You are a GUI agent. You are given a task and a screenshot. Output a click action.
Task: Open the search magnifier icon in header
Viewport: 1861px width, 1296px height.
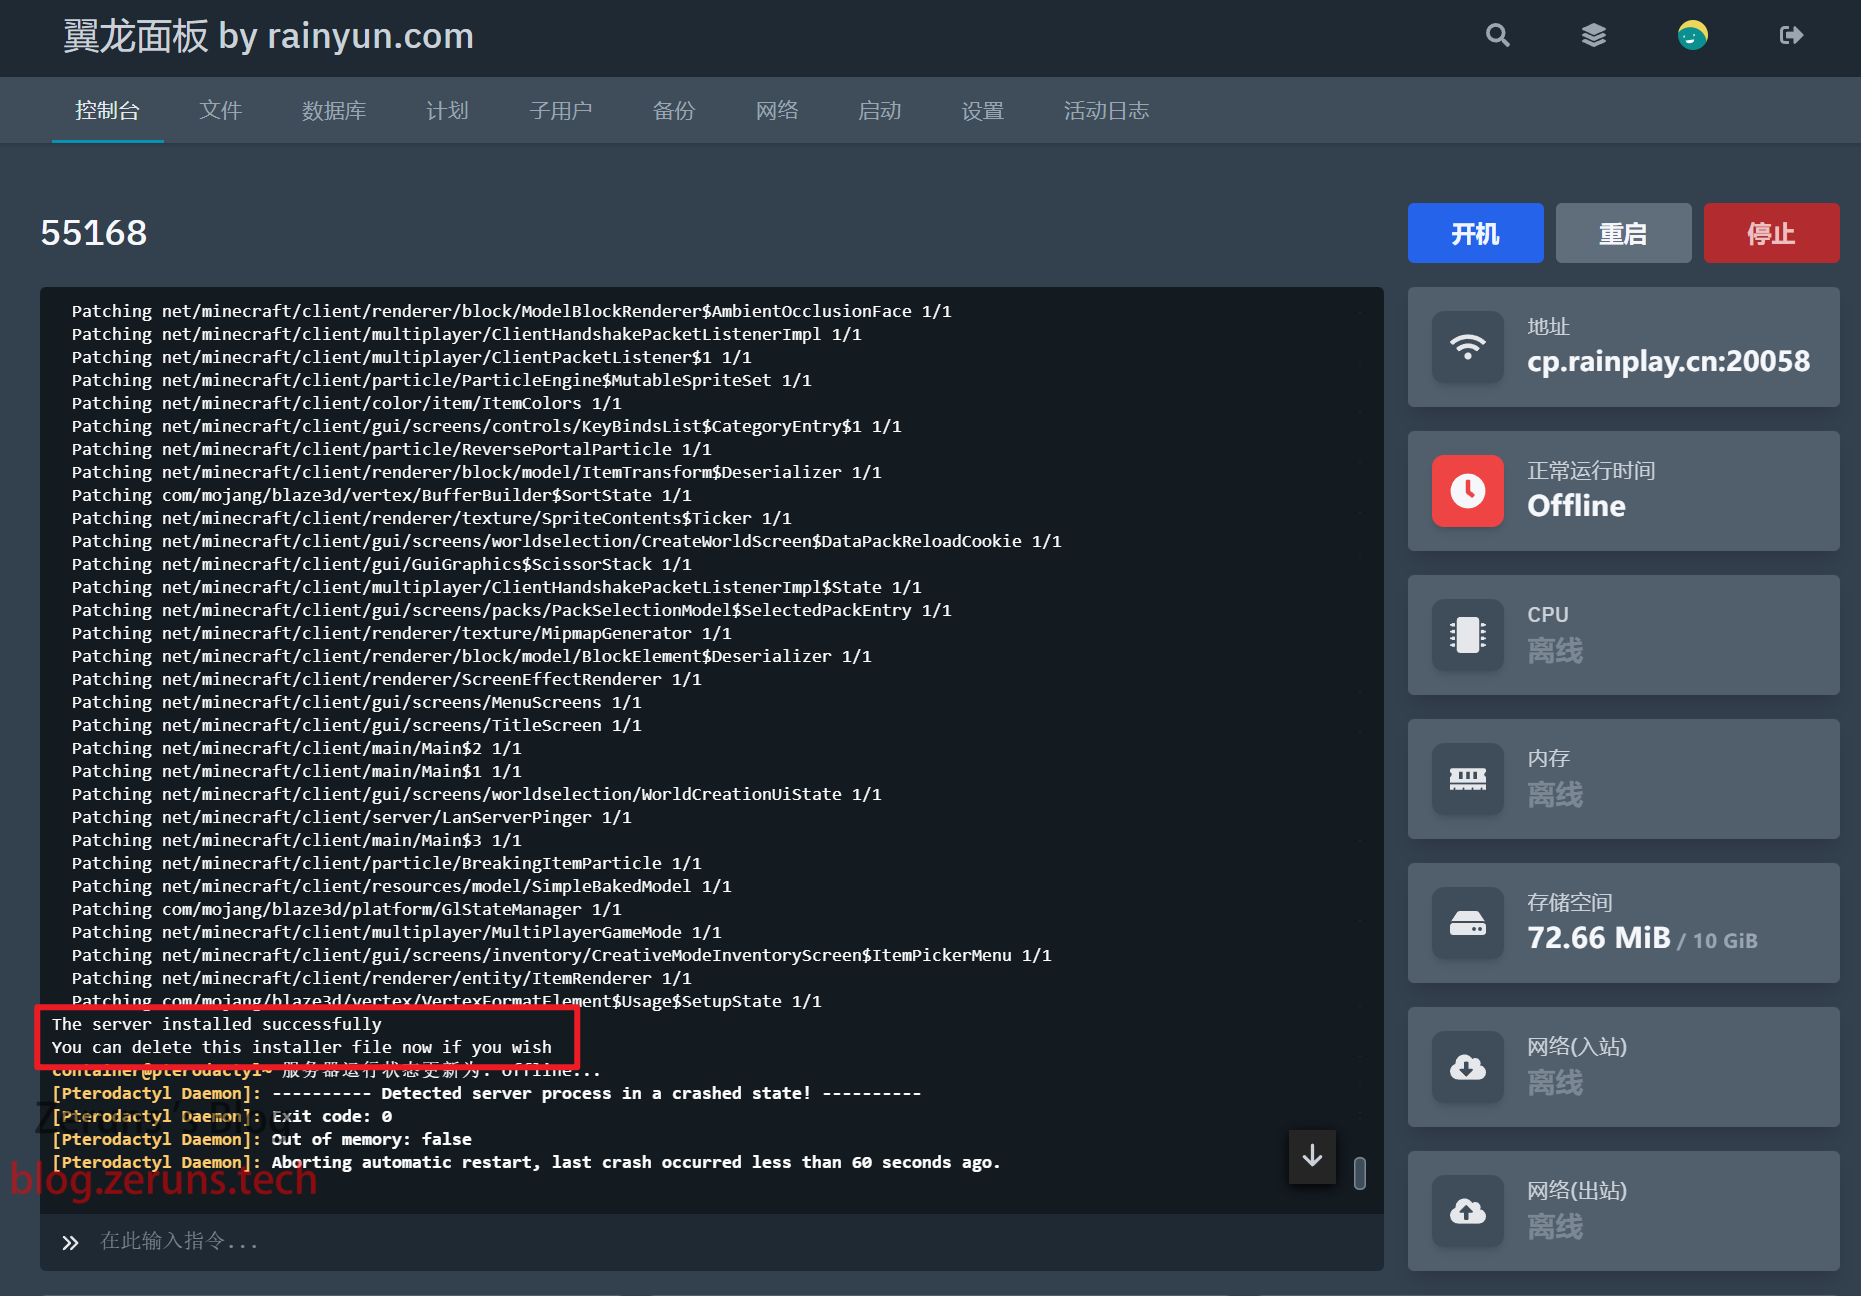(1497, 36)
